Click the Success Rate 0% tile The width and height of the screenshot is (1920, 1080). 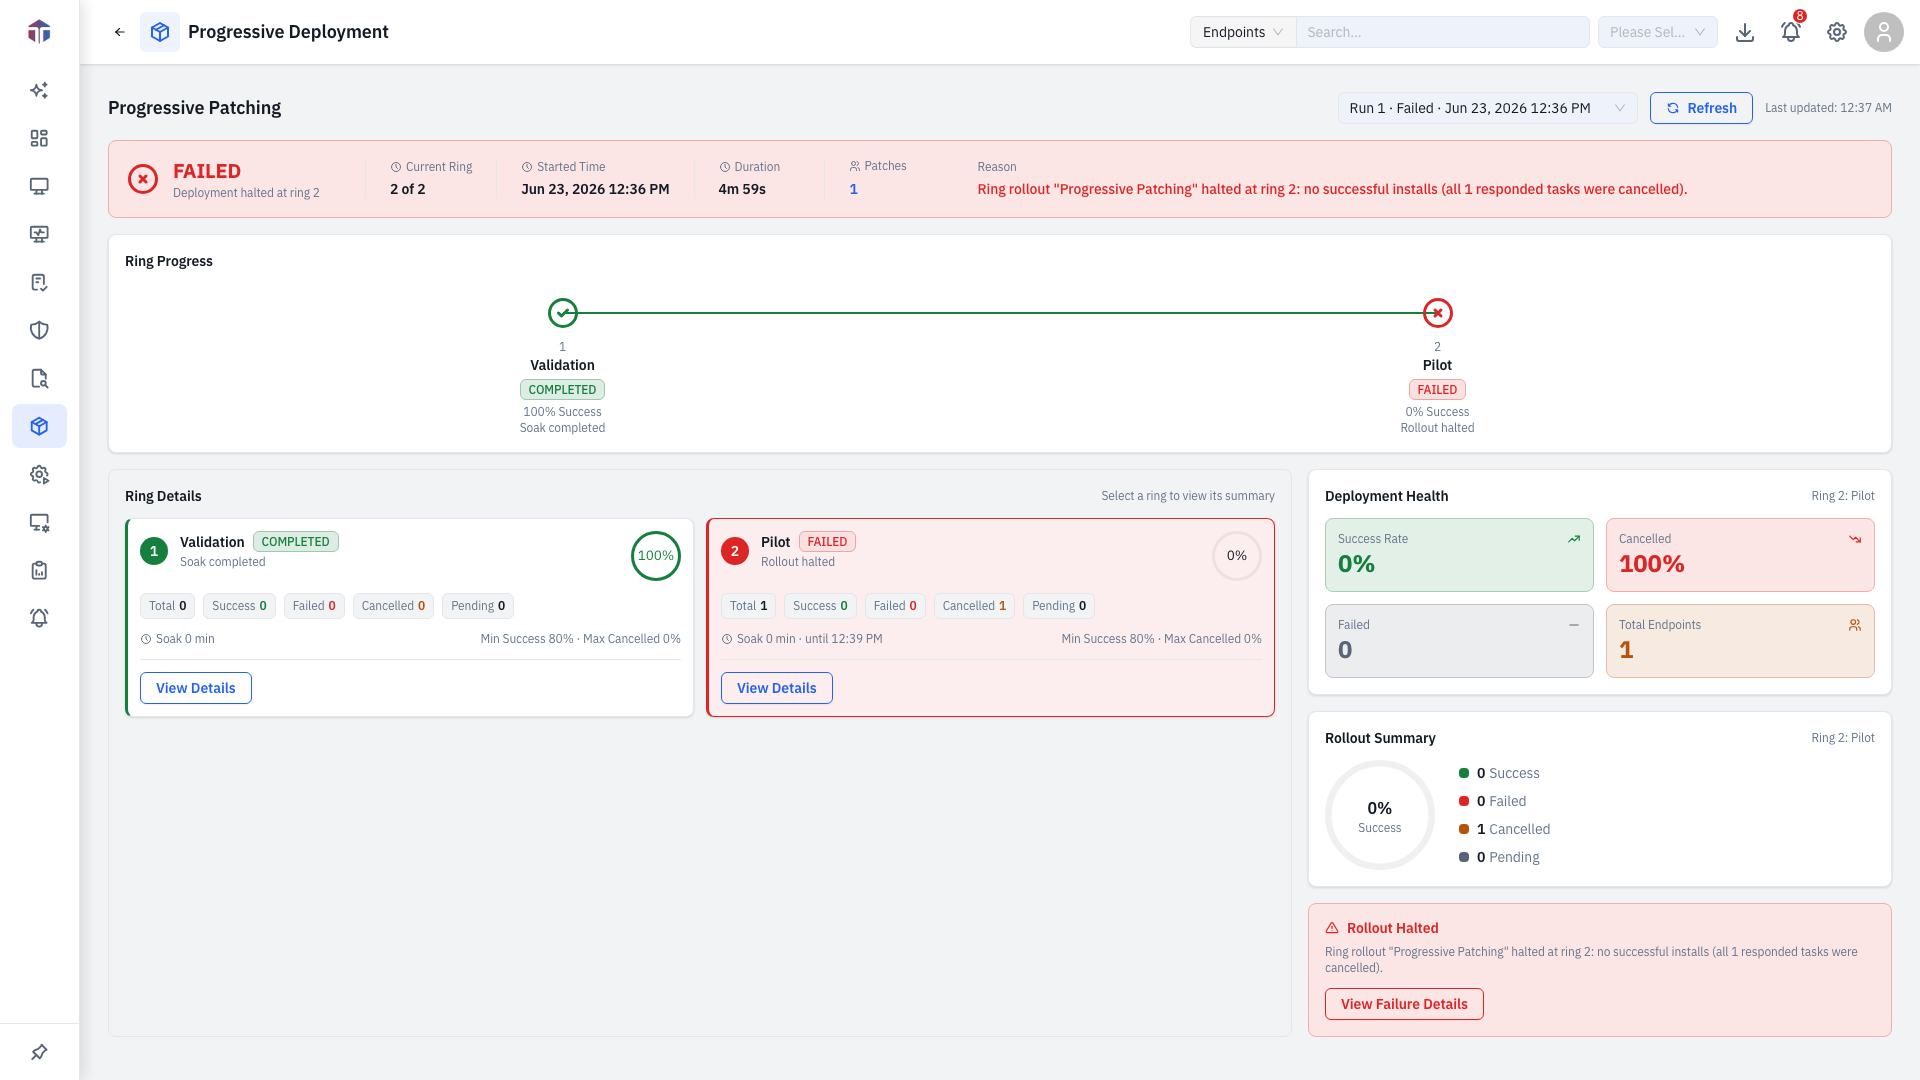(x=1459, y=555)
